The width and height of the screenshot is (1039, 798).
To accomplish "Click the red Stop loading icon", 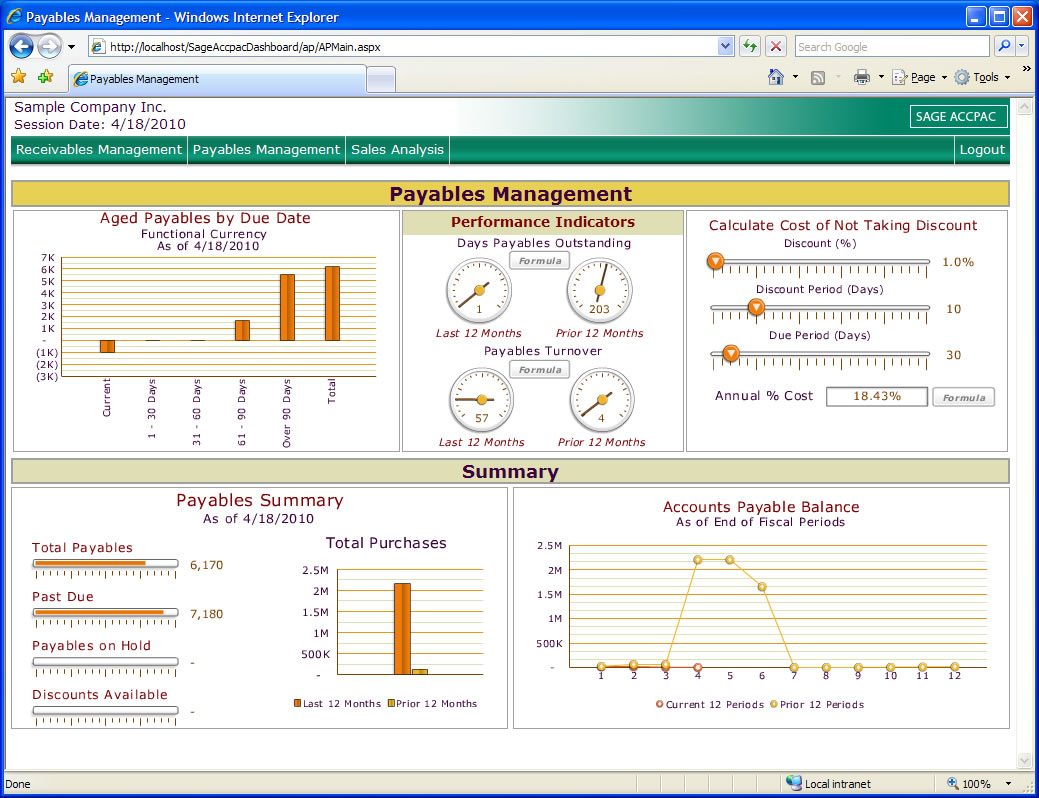I will click(776, 46).
